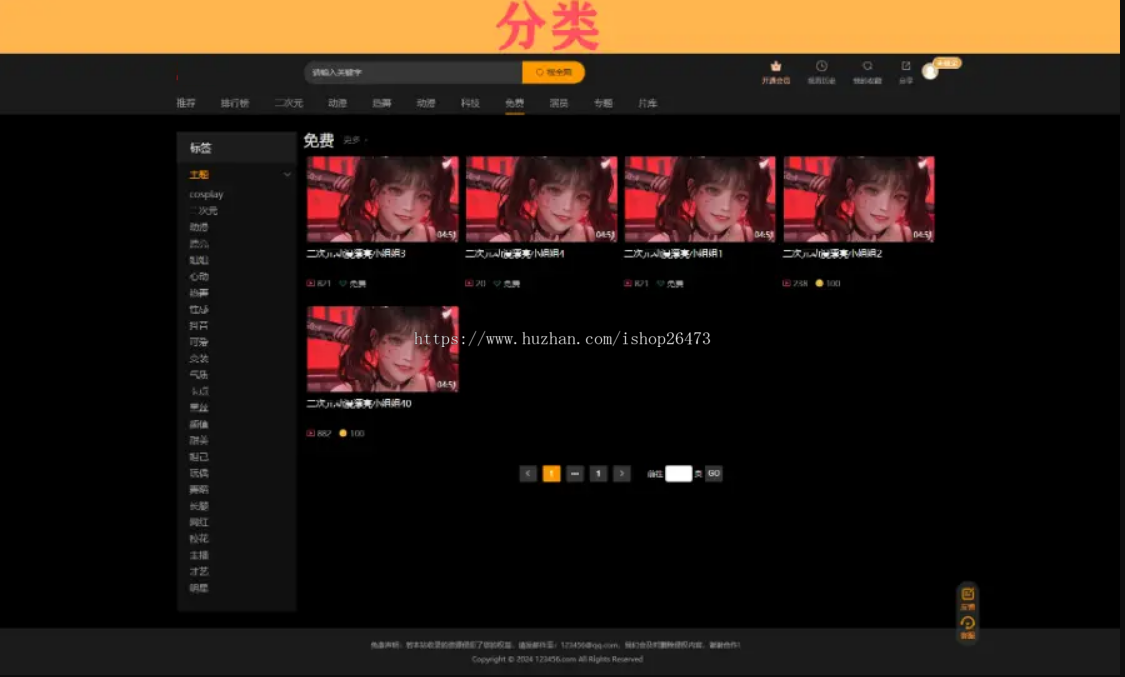The width and height of the screenshot is (1125, 677).
Task: Focus the keyword search input field
Action: click(413, 72)
